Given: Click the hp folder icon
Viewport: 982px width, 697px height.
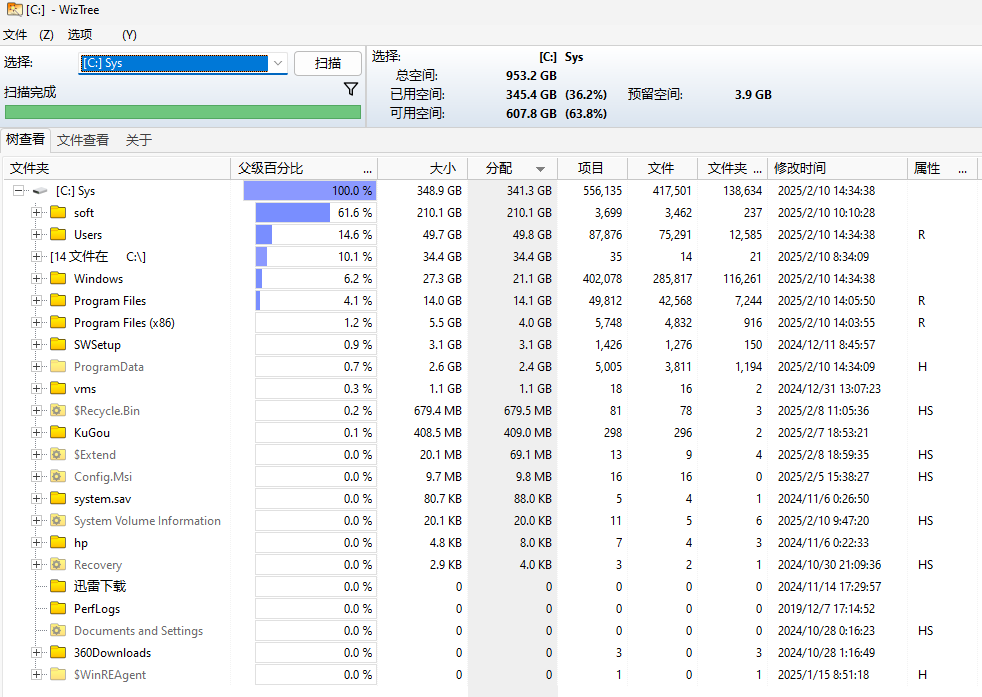Looking at the screenshot, I should pyautogui.click(x=58, y=542).
